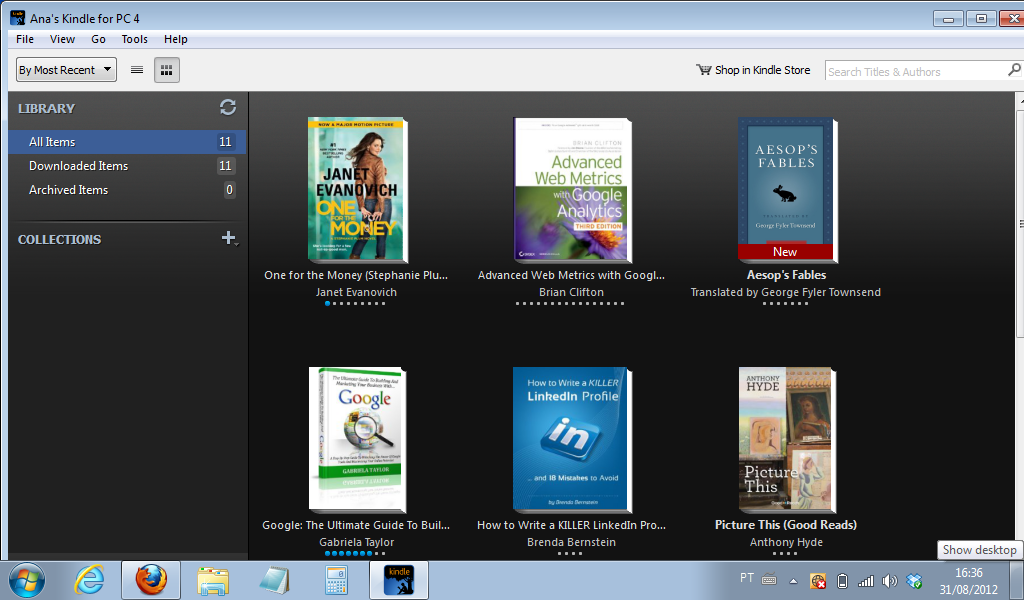Viewport: 1024px width, 600px height.
Task: Switch to grid view layout
Action: click(x=167, y=70)
